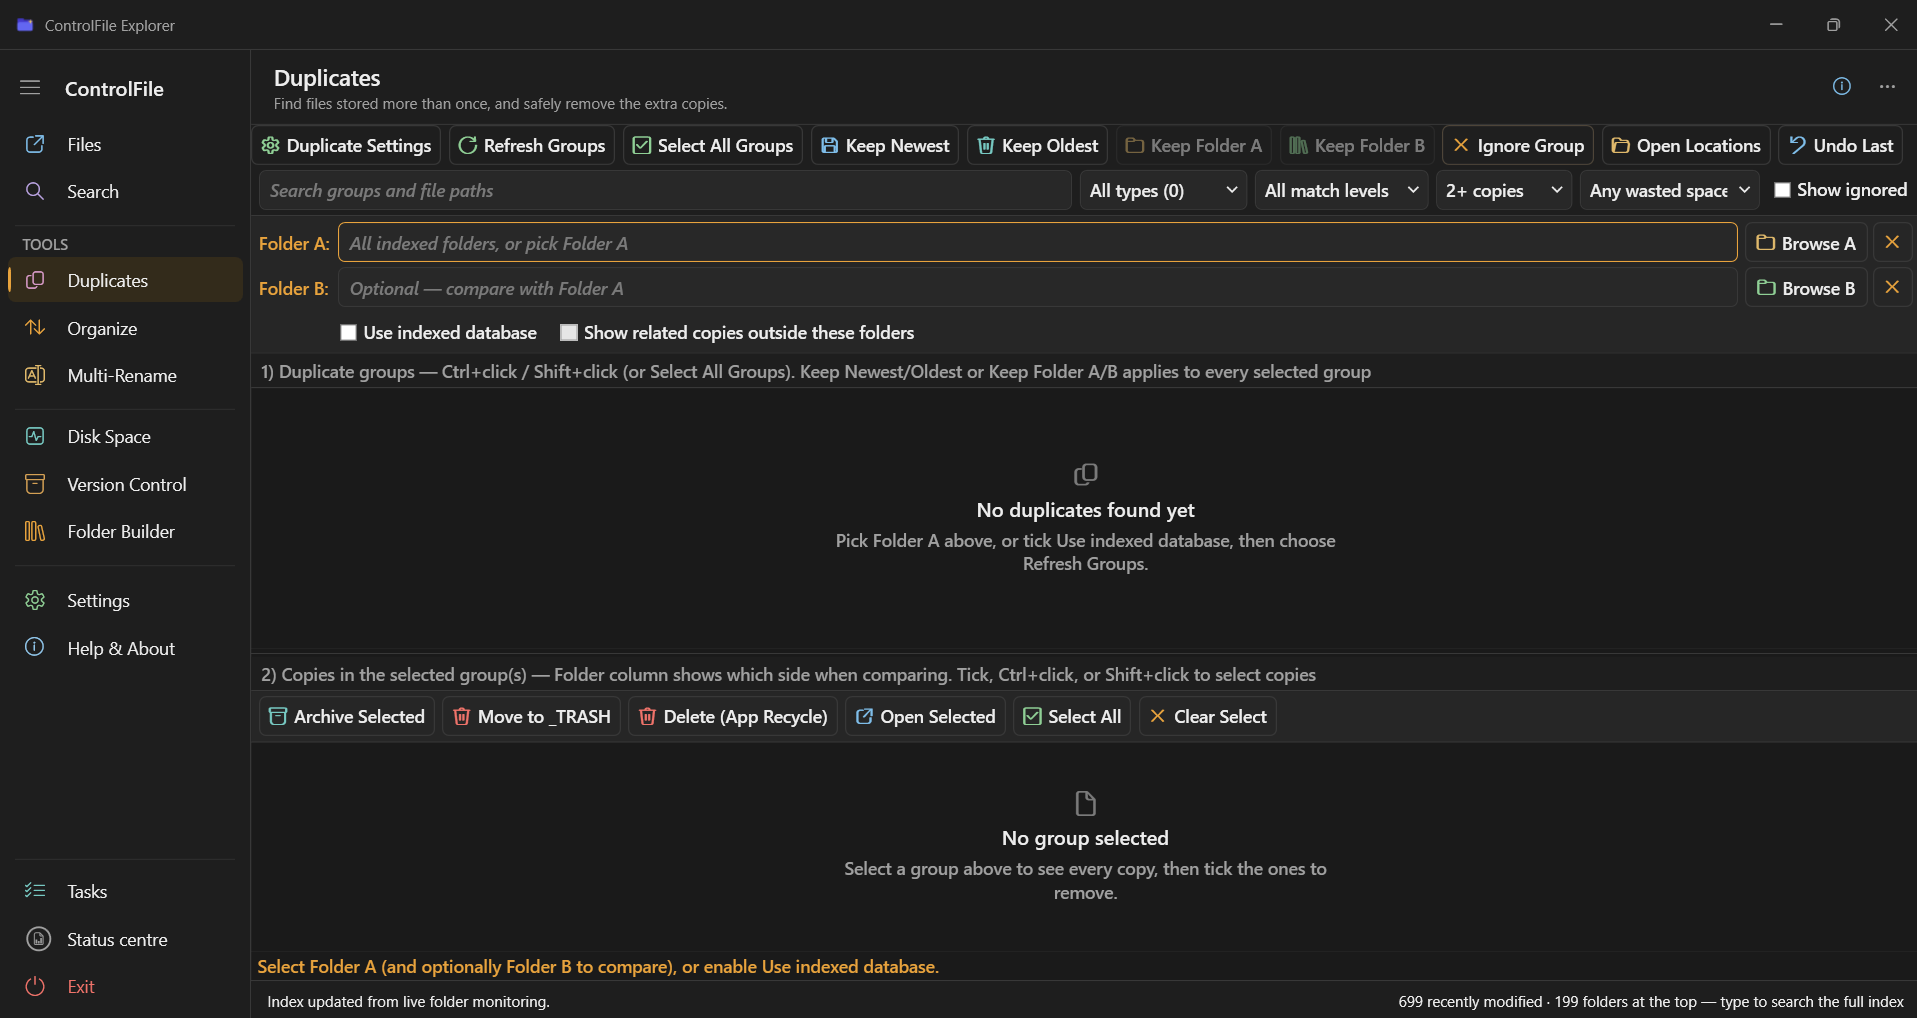
Task: Open the All types (0) dropdown
Action: 1163,190
